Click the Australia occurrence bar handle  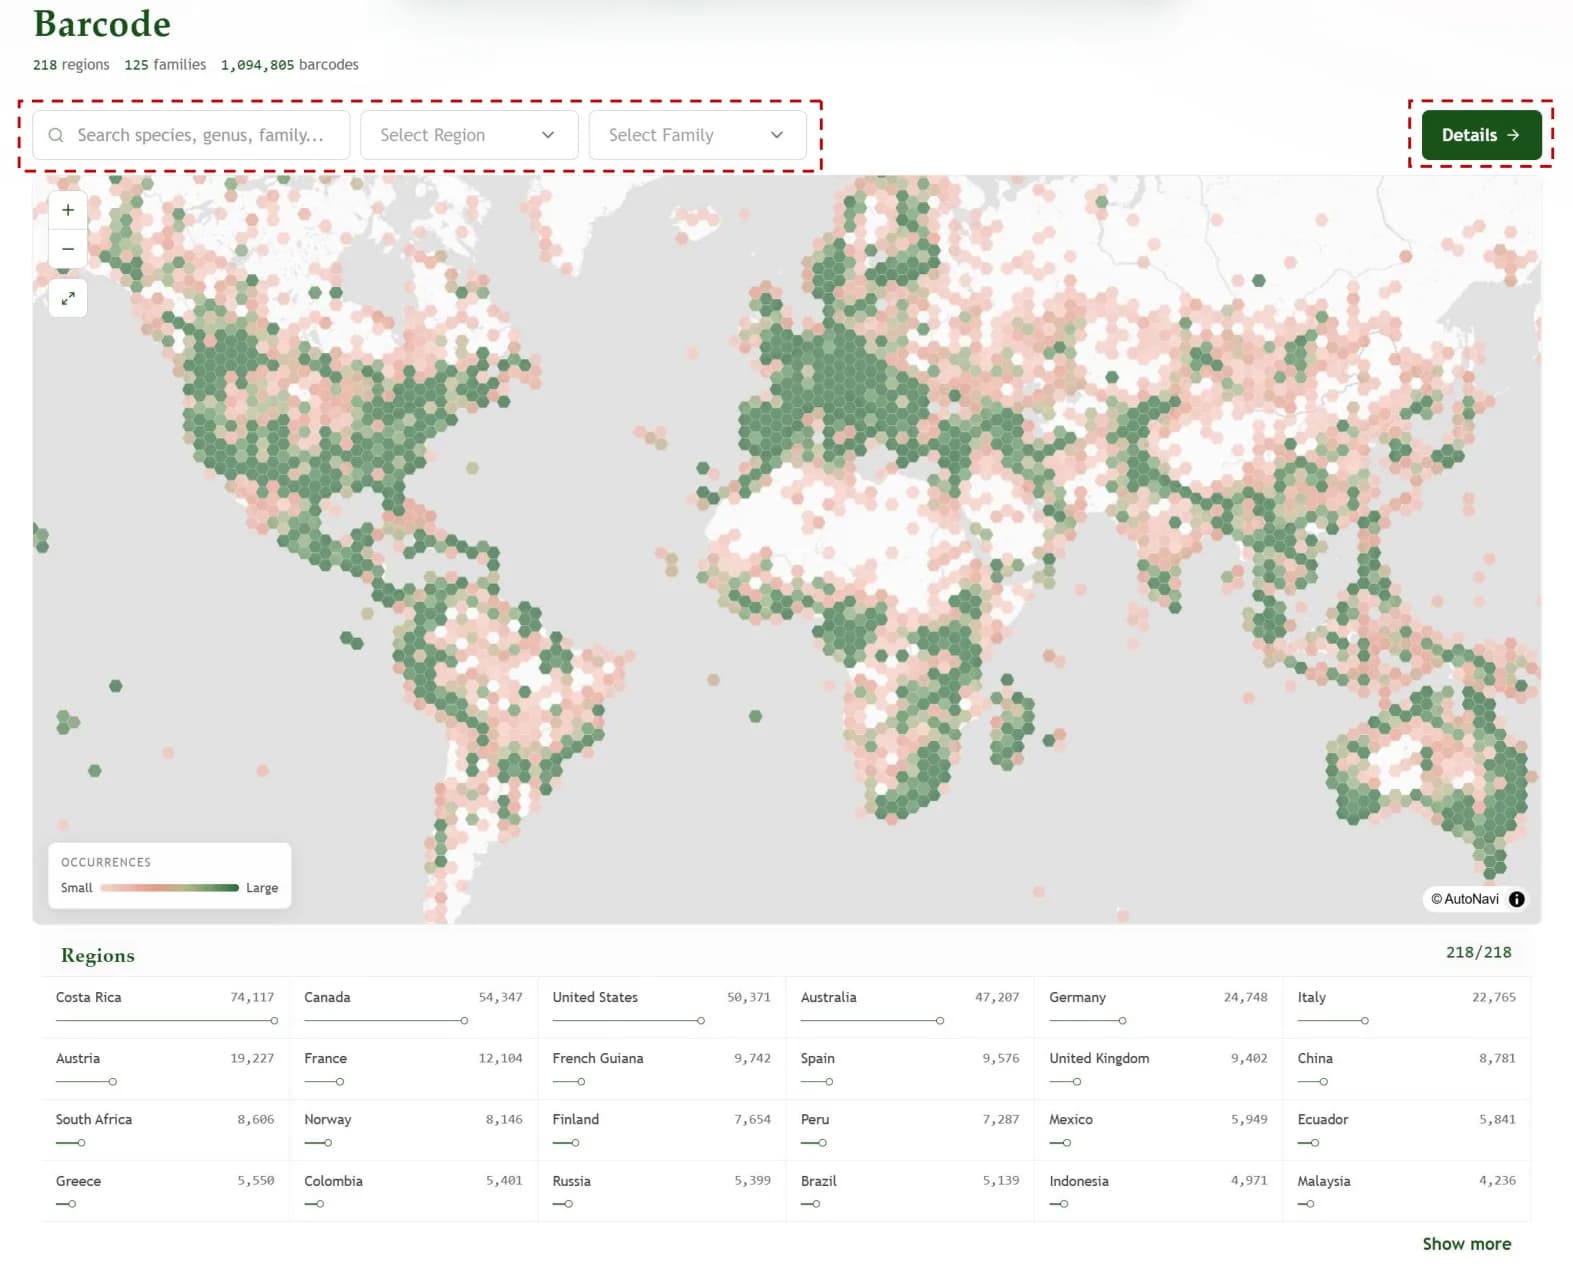coord(940,1021)
